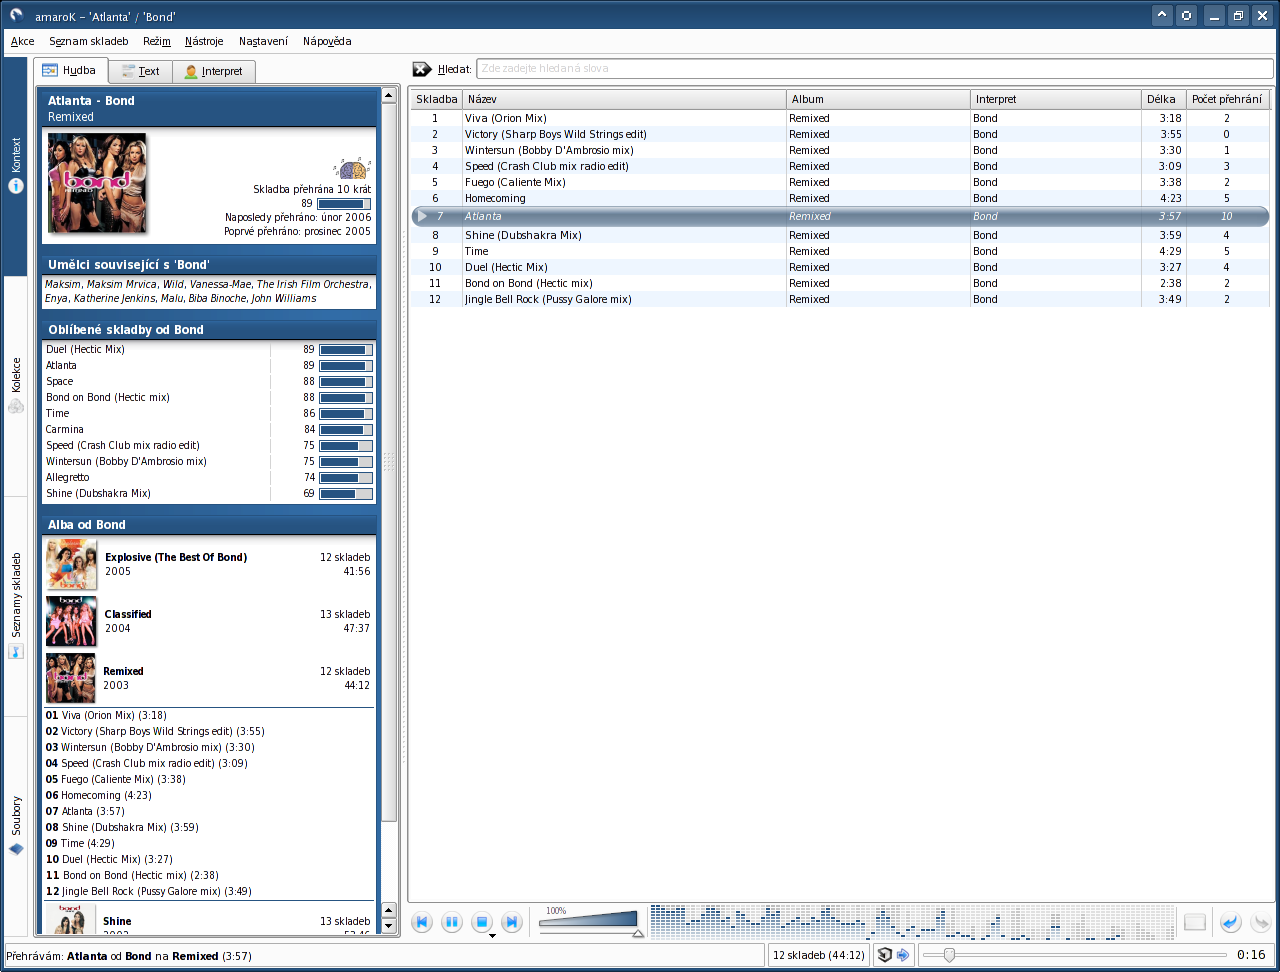Open the Kolekce sidebar panel
1280x972 pixels.
pos(16,386)
